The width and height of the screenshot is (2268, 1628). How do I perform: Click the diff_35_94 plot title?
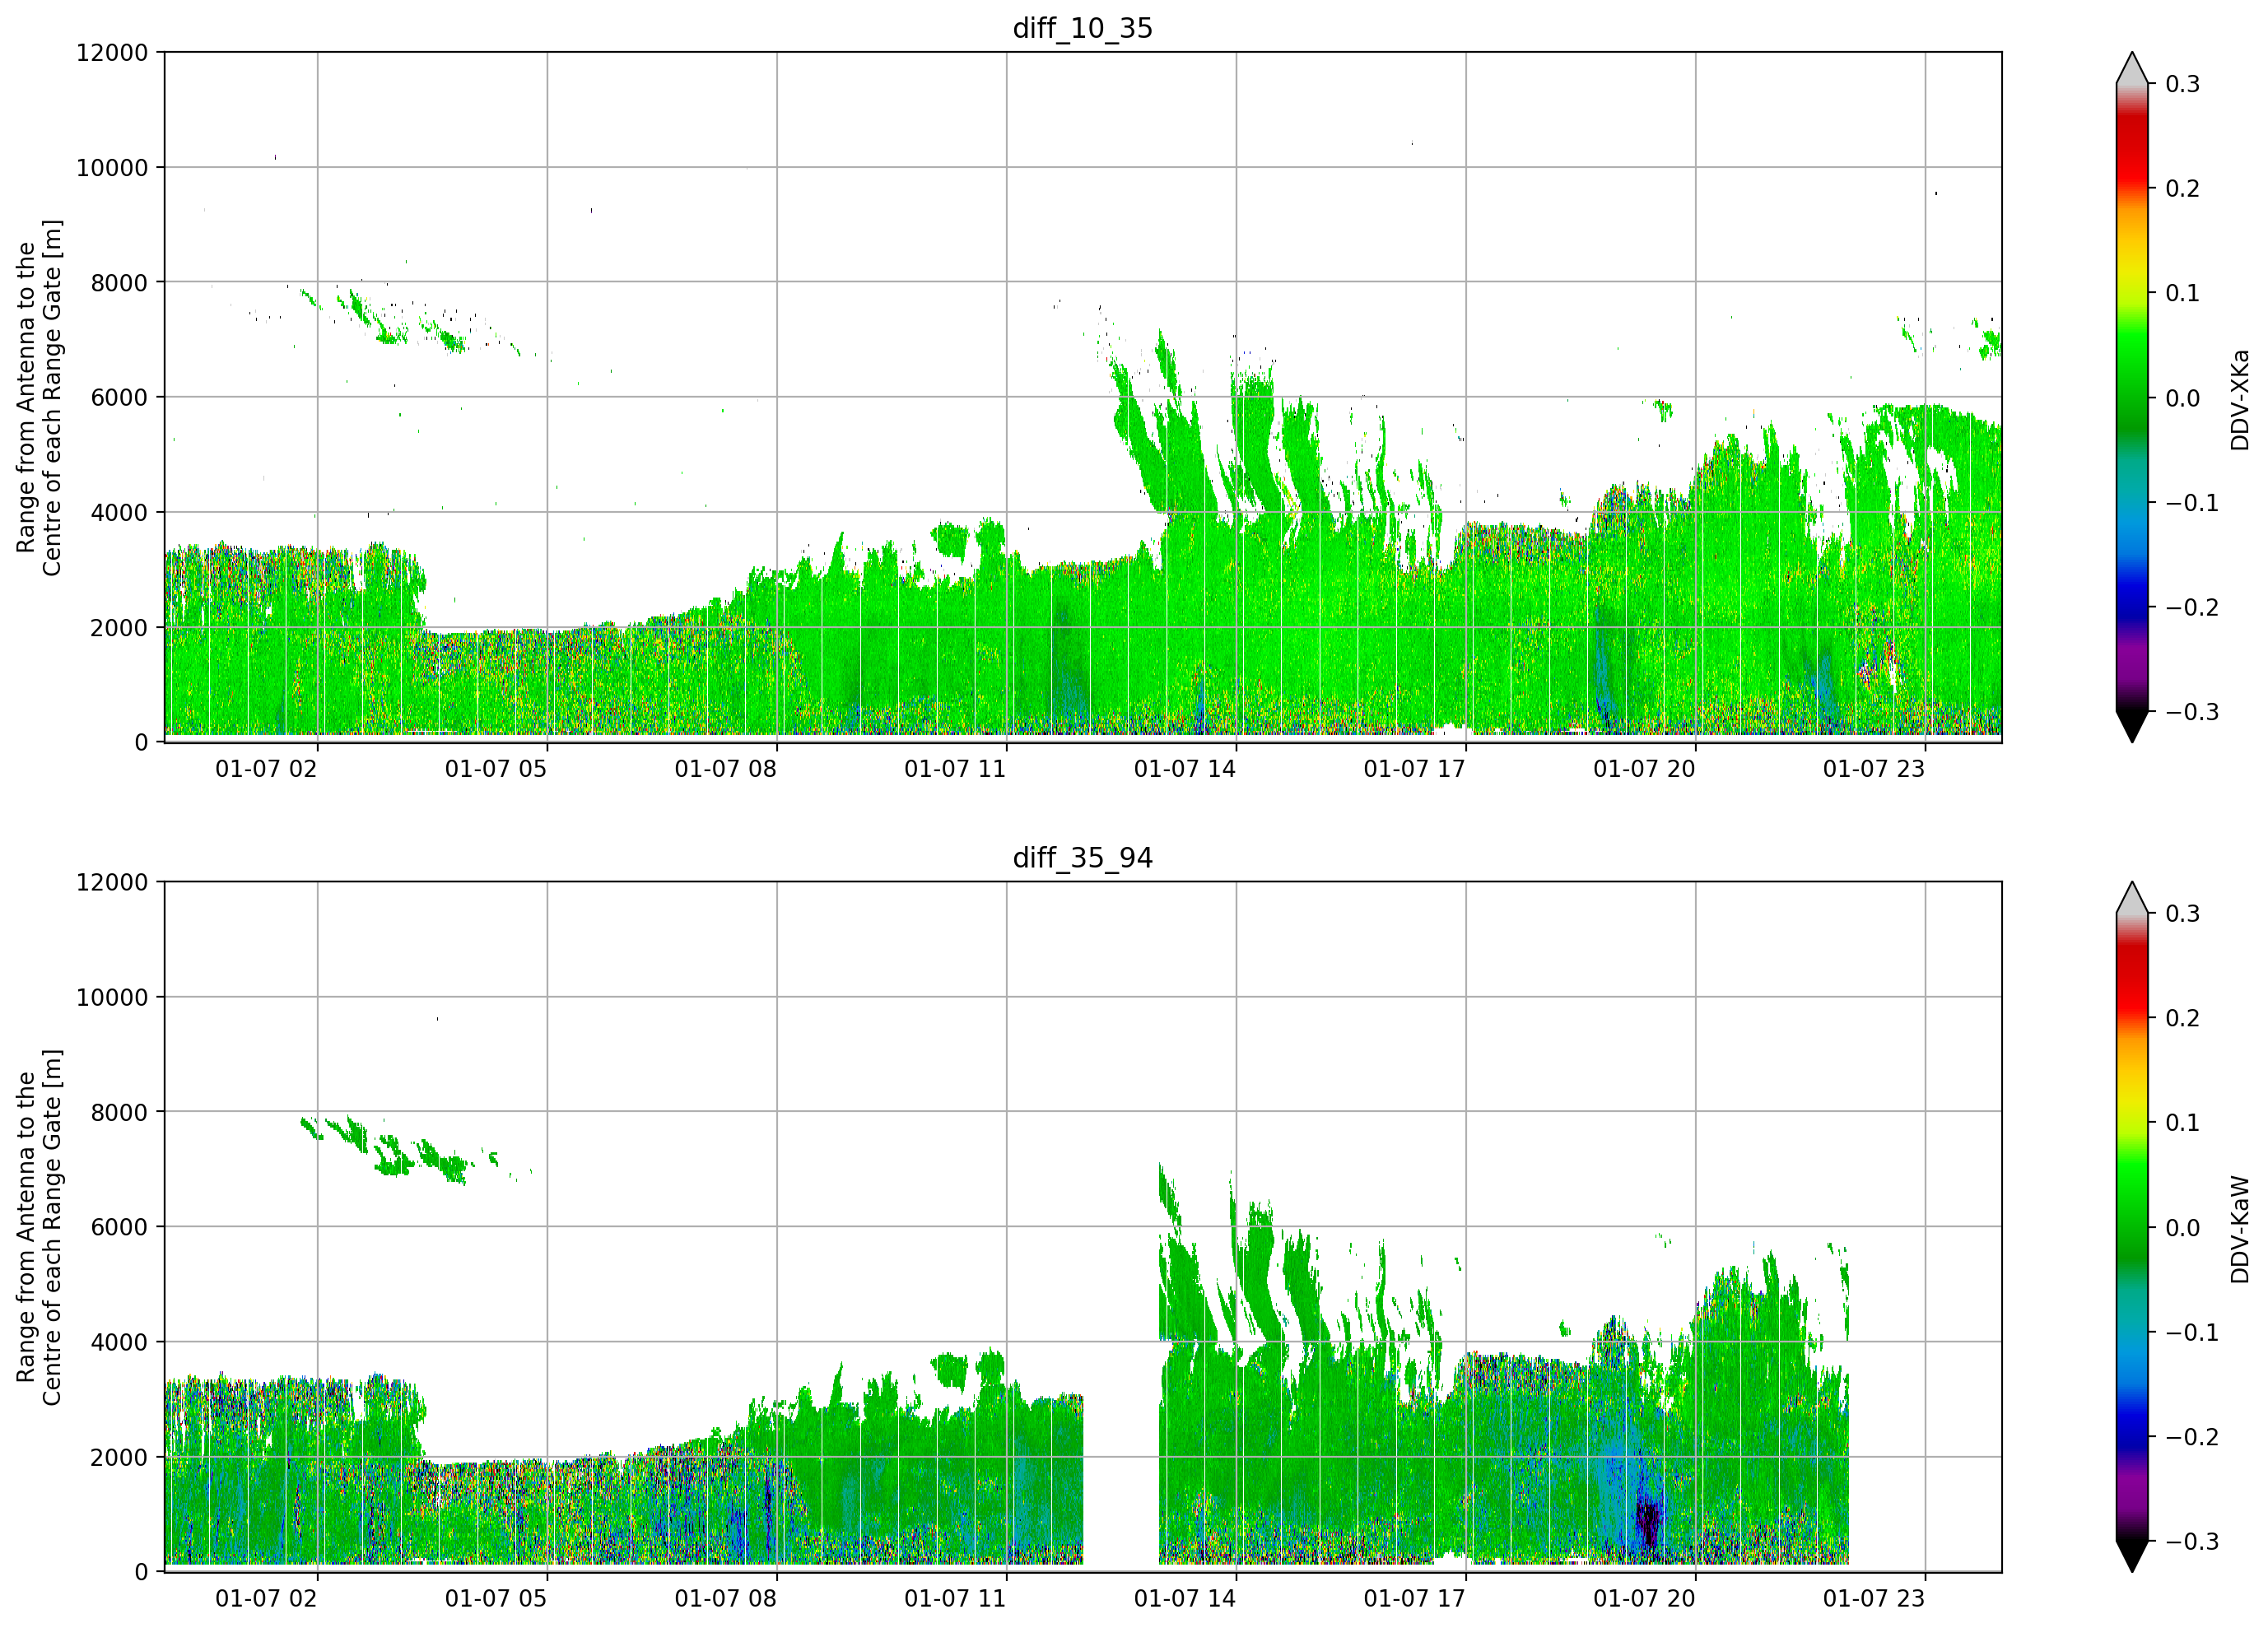1083,858
